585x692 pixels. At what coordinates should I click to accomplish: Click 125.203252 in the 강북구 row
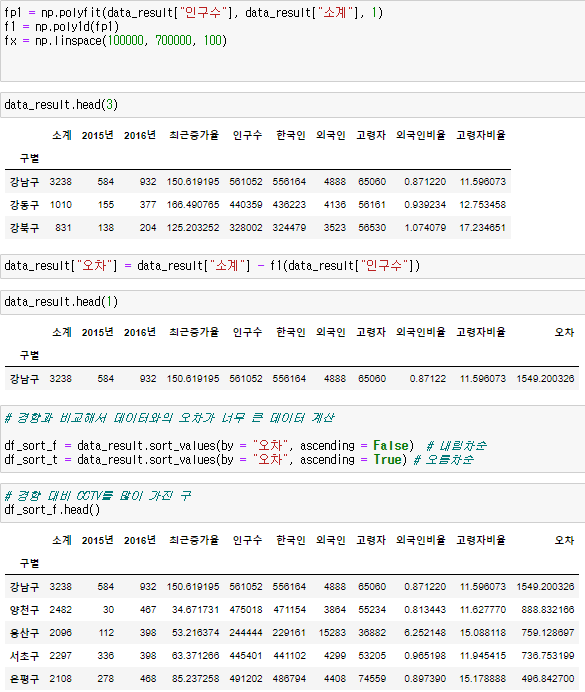193,228
